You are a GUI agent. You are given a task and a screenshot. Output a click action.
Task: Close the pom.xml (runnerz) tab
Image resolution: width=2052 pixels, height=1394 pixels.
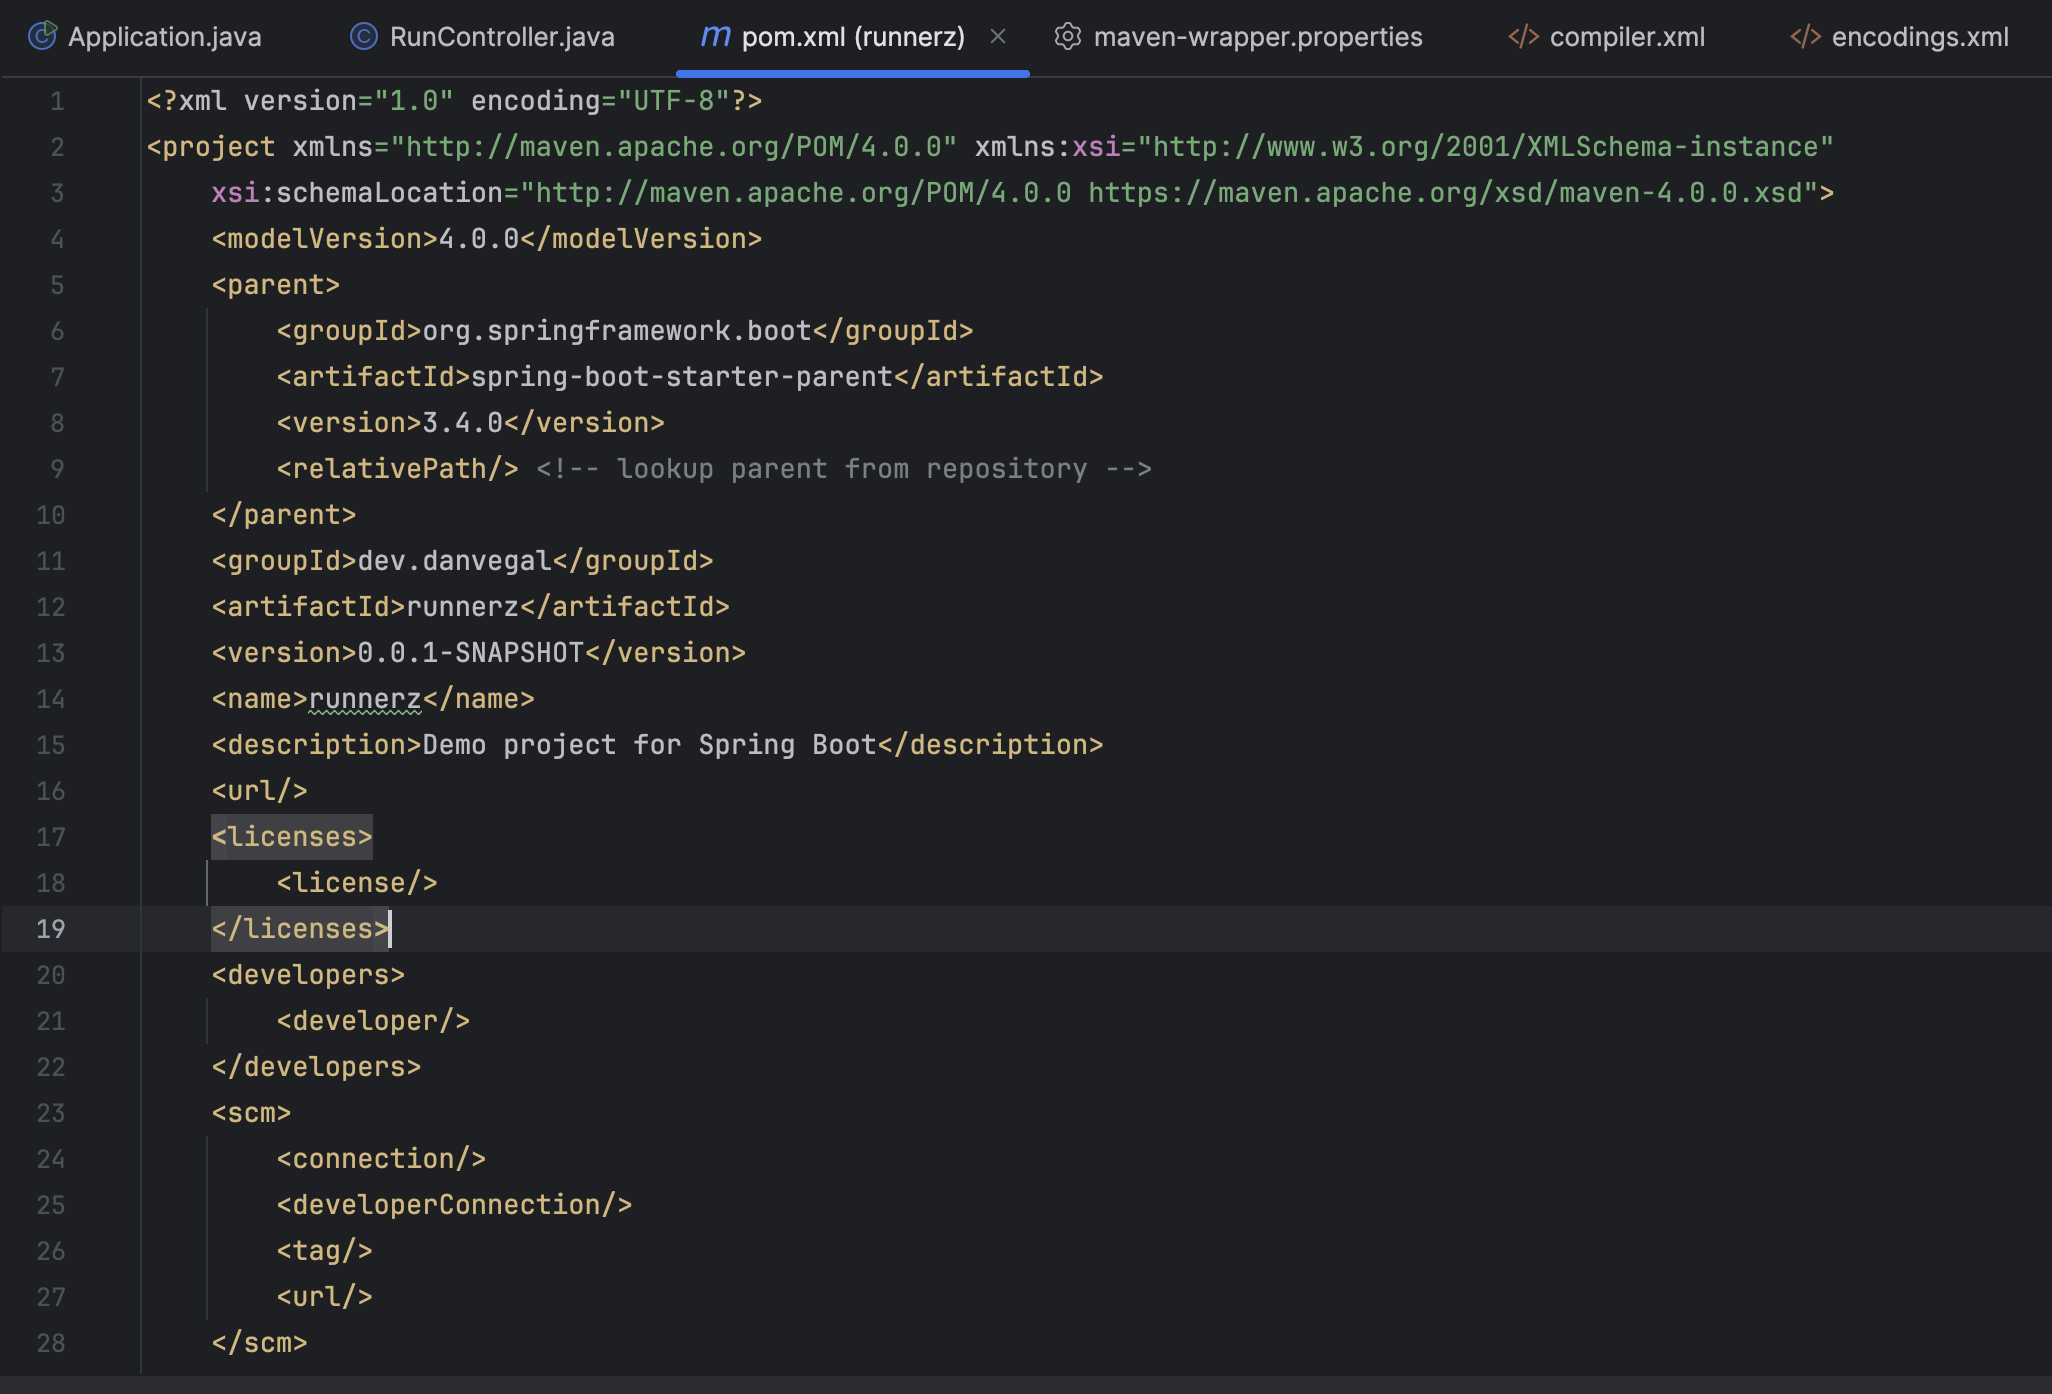[x=997, y=37]
